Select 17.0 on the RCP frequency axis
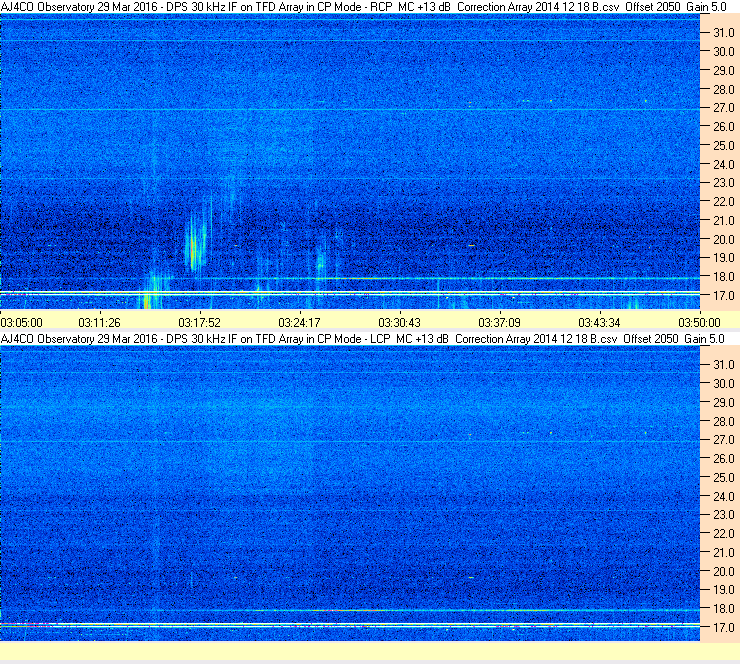Viewport: 740px width, 664px height. click(x=724, y=296)
